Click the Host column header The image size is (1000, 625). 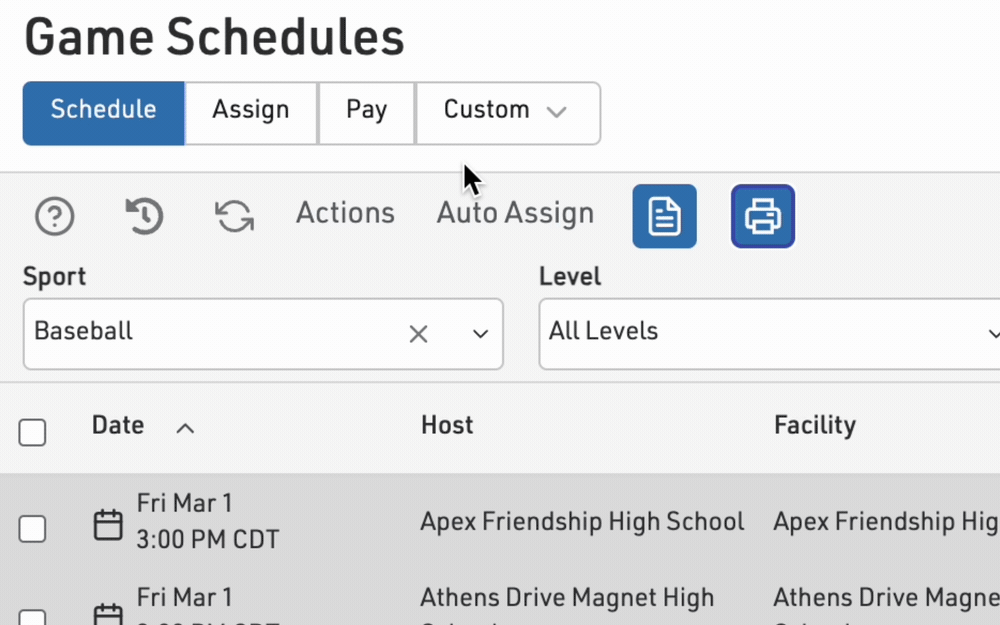click(x=447, y=426)
